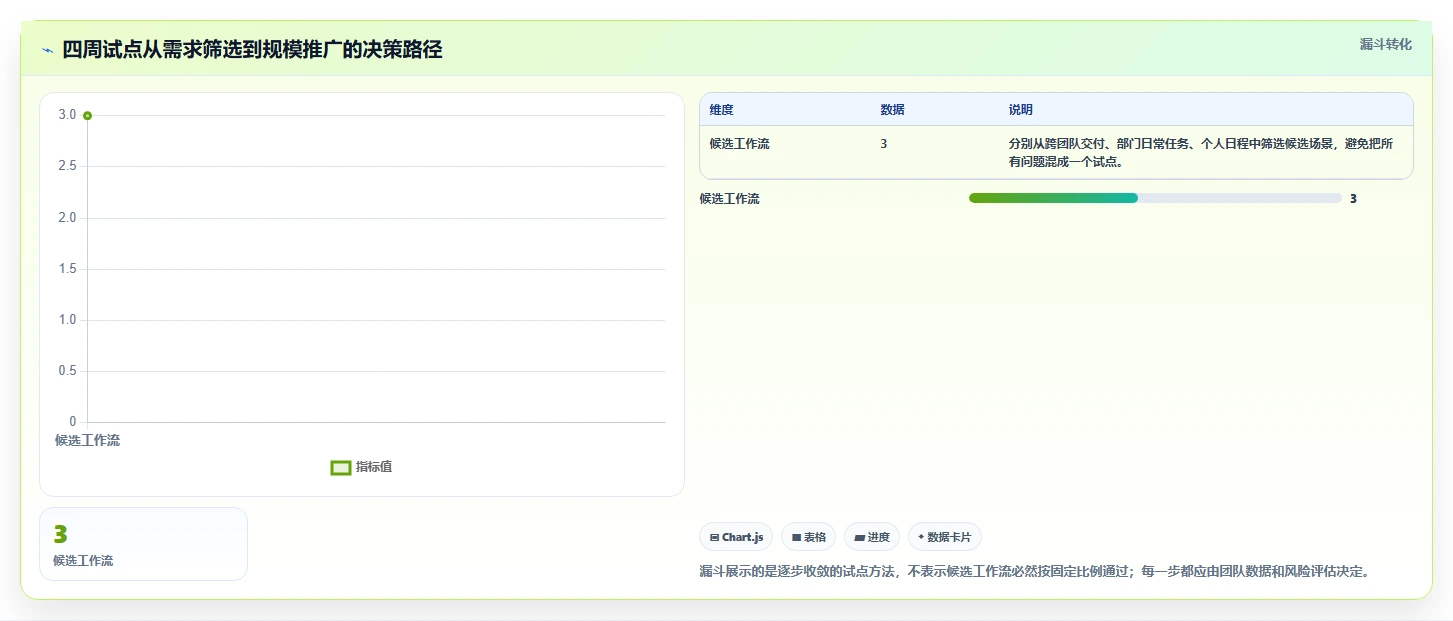Toggle the 指标值 legend swatch
Viewport: 1453px width, 621px height.
pos(341,467)
